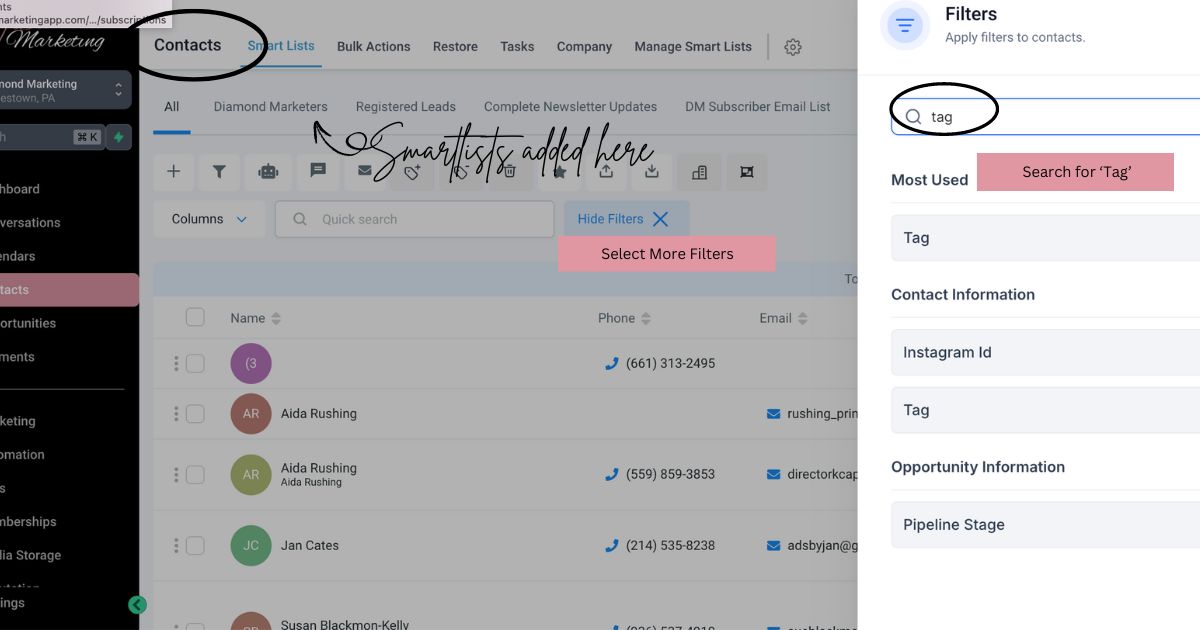Expand the Diamond Marketing account switcher
The image size is (1200, 630).
pyautogui.click(x=118, y=90)
